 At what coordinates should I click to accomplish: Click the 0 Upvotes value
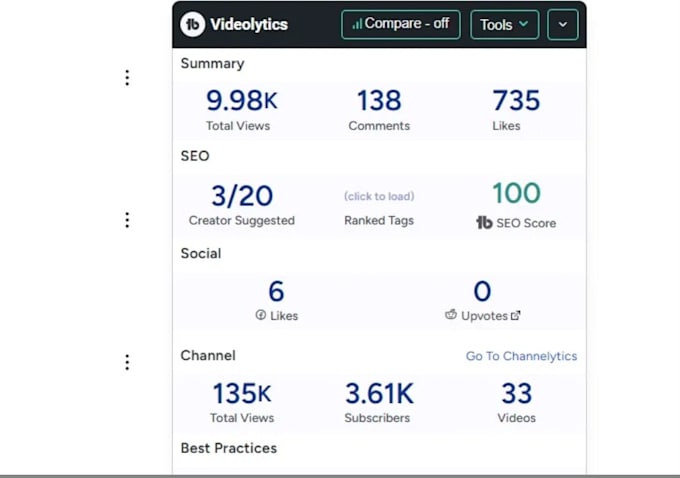click(x=482, y=291)
